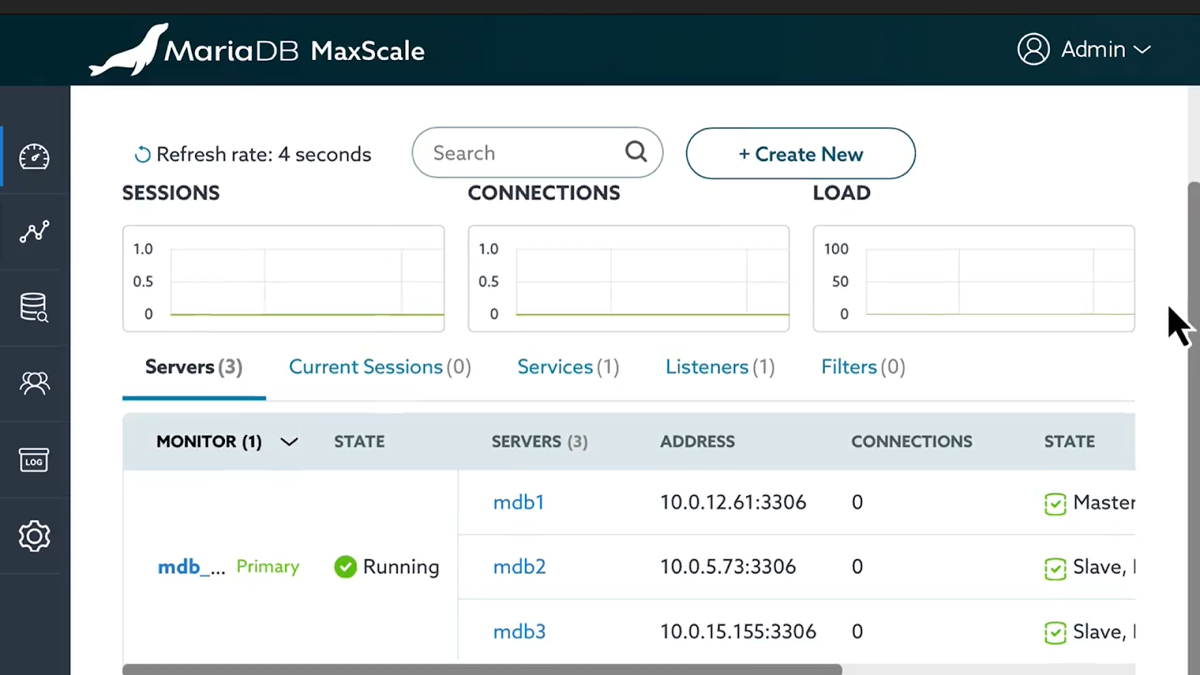Click the search magnifier icon
The height and width of the screenshot is (675, 1200).
[636, 152]
